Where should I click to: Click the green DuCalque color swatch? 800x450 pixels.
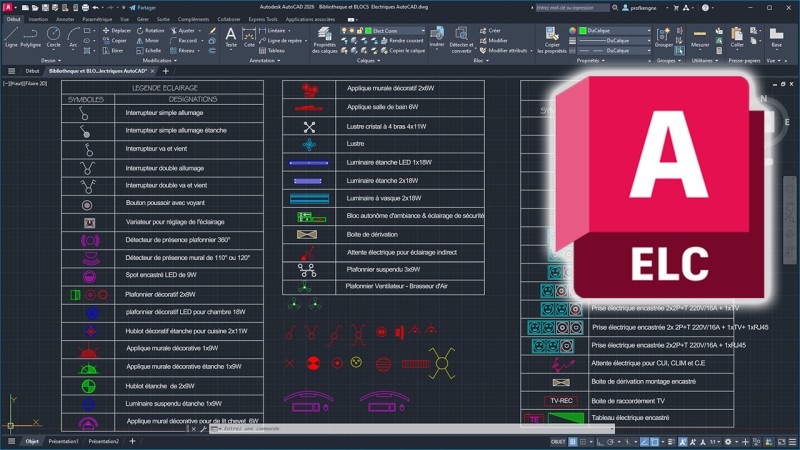(x=583, y=31)
